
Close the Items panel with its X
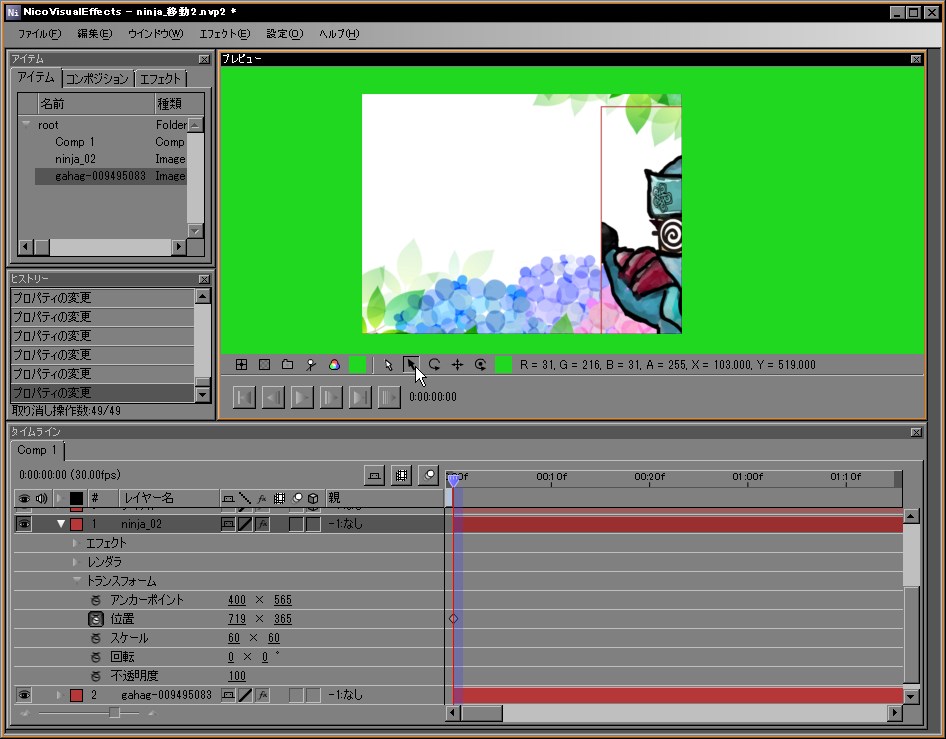point(204,59)
